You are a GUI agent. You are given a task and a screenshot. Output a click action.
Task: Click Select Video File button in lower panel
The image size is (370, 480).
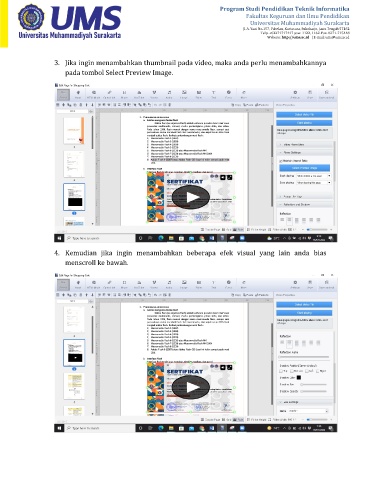pos(304,305)
